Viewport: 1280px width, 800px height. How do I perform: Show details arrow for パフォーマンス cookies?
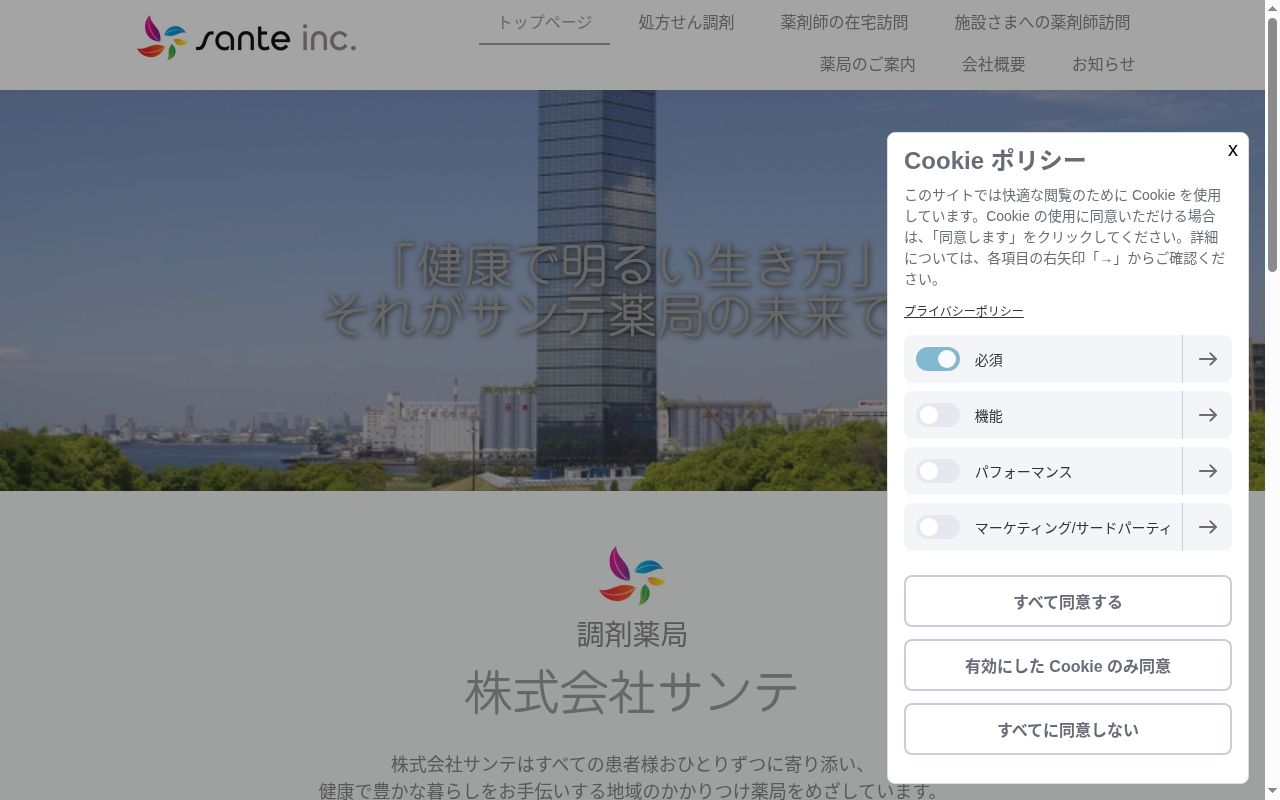[x=1207, y=471]
